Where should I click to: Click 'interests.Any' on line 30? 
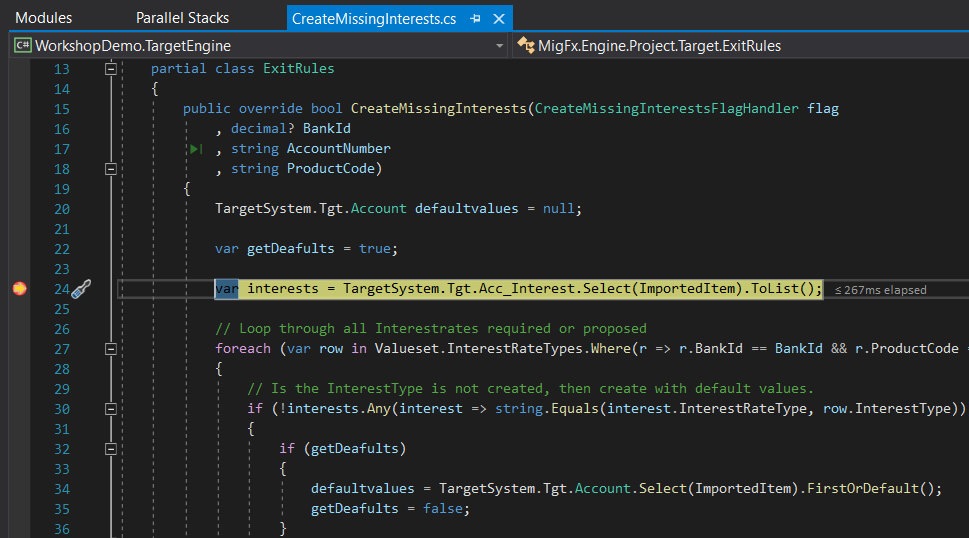pyautogui.click(x=339, y=409)
